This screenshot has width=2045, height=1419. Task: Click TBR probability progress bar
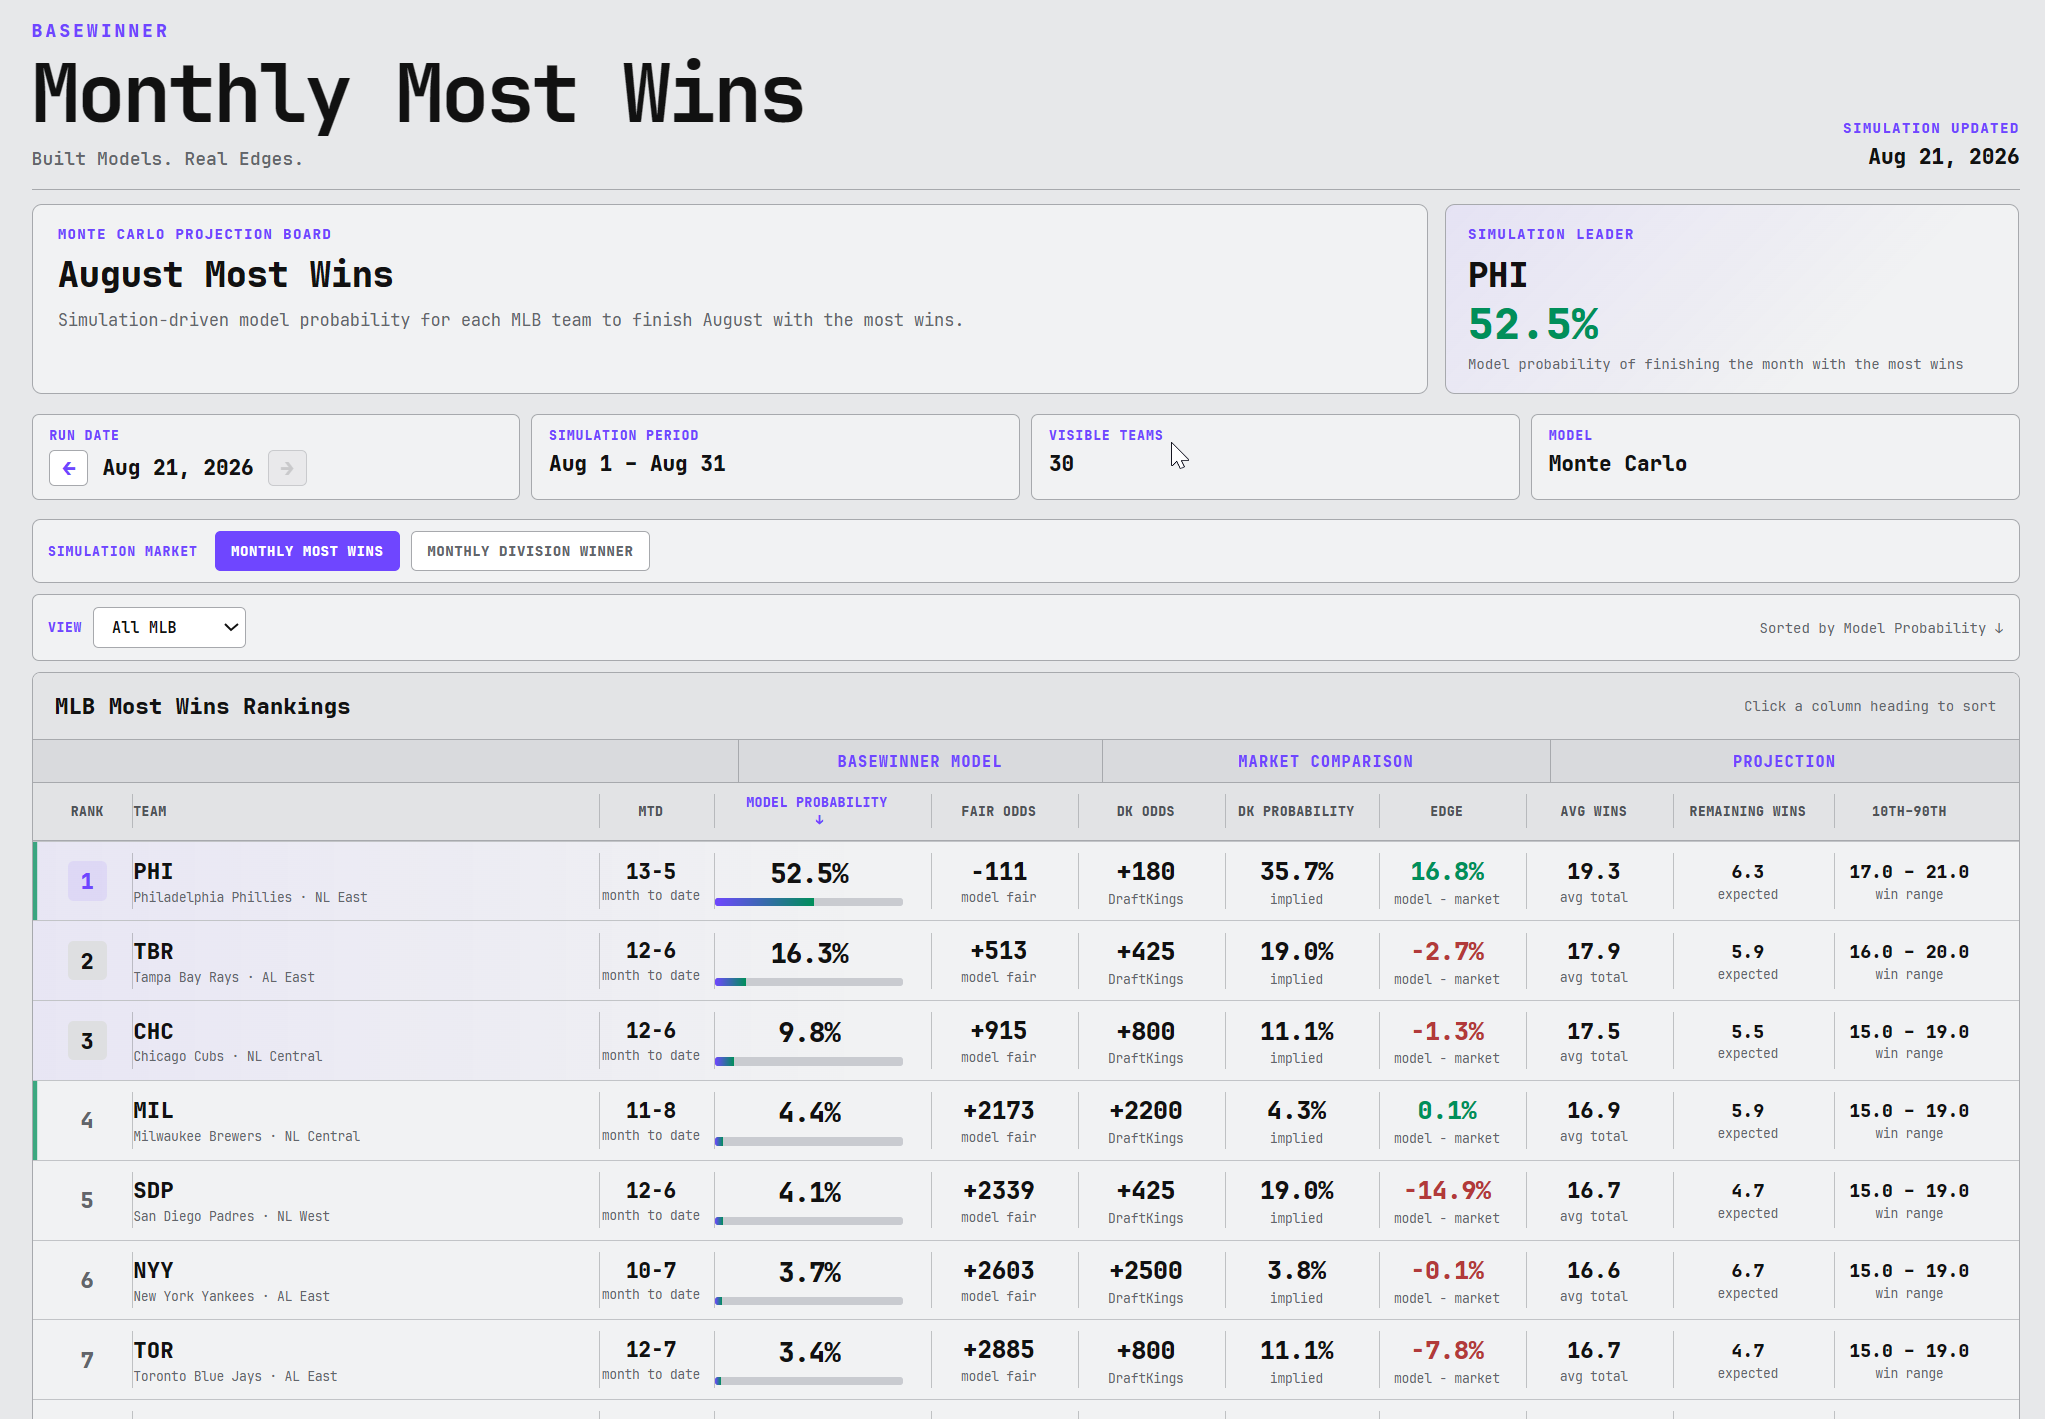coord(809,982)
